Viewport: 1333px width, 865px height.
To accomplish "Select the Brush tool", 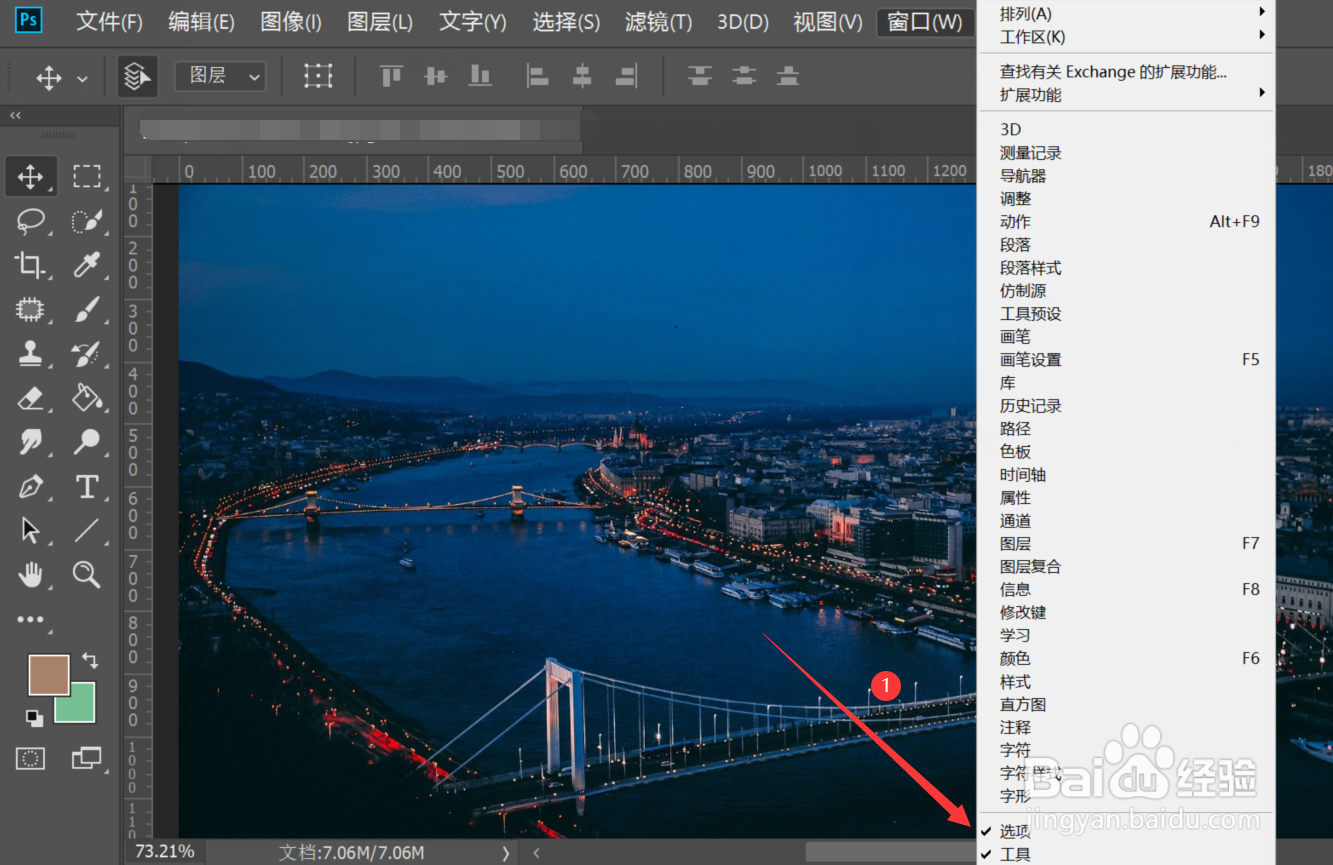I will click(87, 309).
